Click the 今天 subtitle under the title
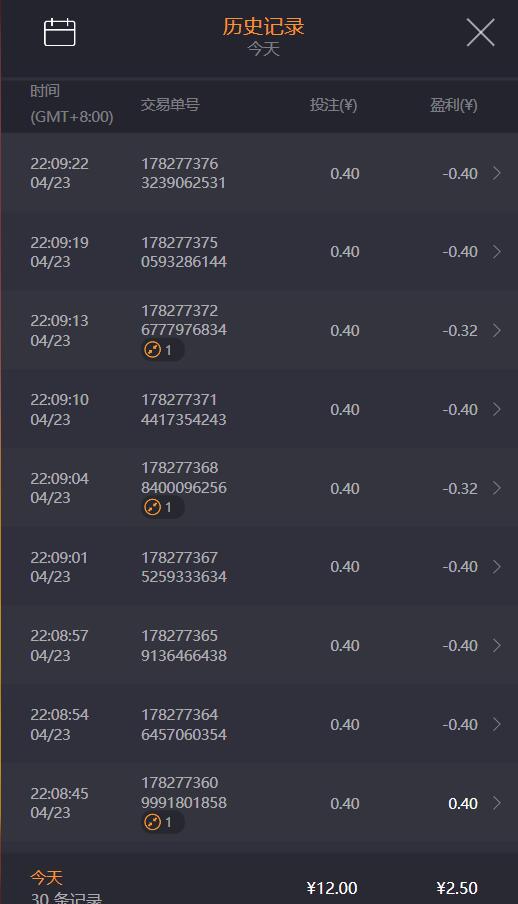The width and height of the screenshot is (518, 904). [x=264, y=49]
